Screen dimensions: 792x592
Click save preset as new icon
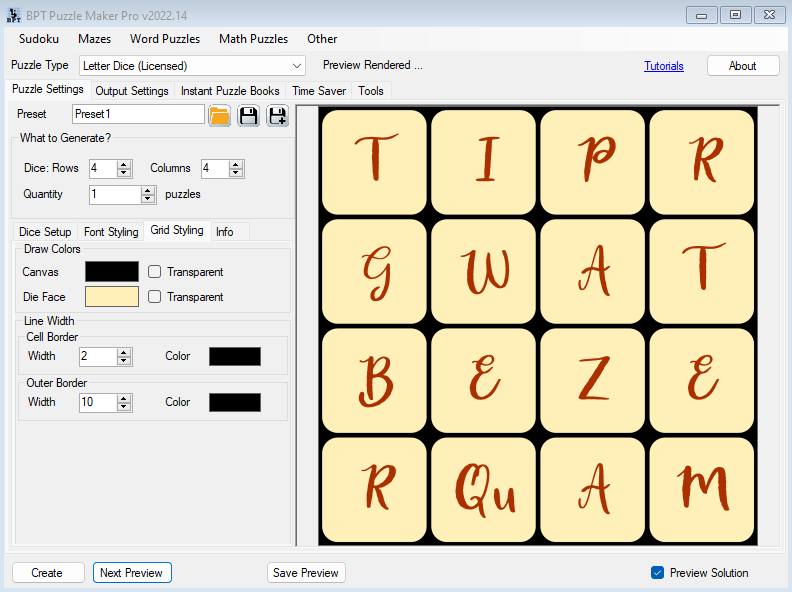[277, 116]
